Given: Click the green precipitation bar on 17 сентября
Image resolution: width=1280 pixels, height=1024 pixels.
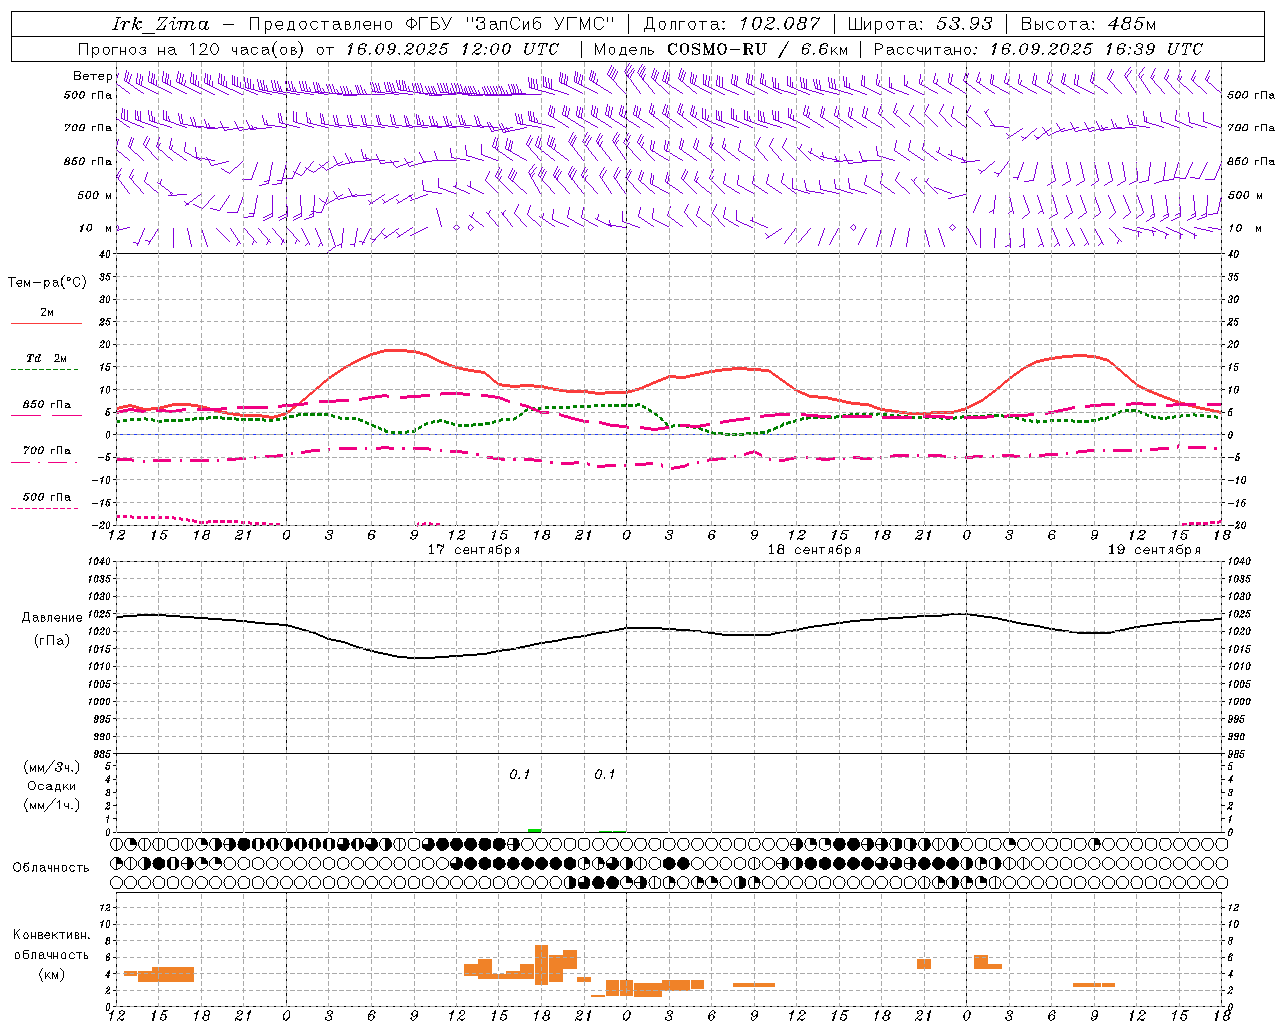Looking at the screenshot, I should point(535,830).
